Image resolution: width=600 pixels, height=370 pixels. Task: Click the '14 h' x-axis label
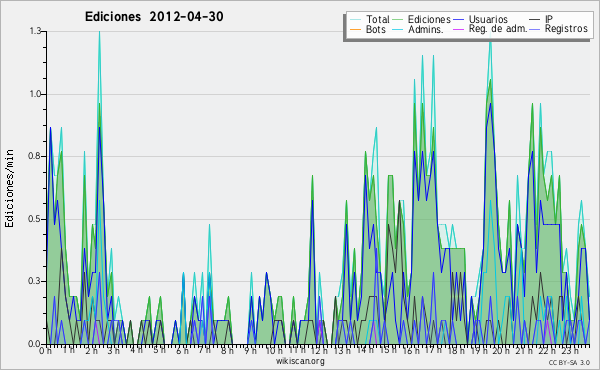point(364,350)
